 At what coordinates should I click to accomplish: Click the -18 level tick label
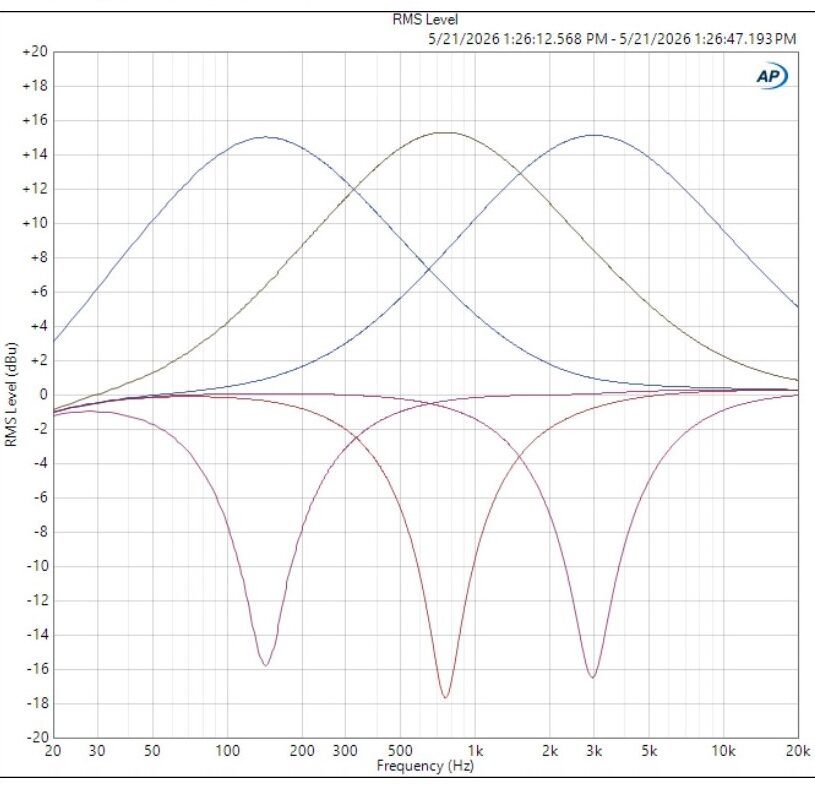click(x=37, y=703)
